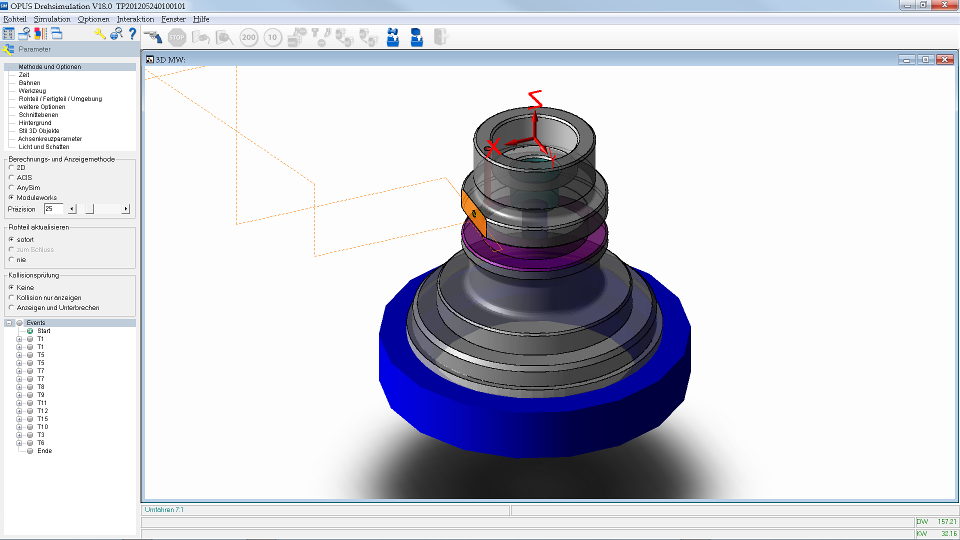Click the greyed exit door icon
This screenshot has height=540, width=960.
pos(440,37)
